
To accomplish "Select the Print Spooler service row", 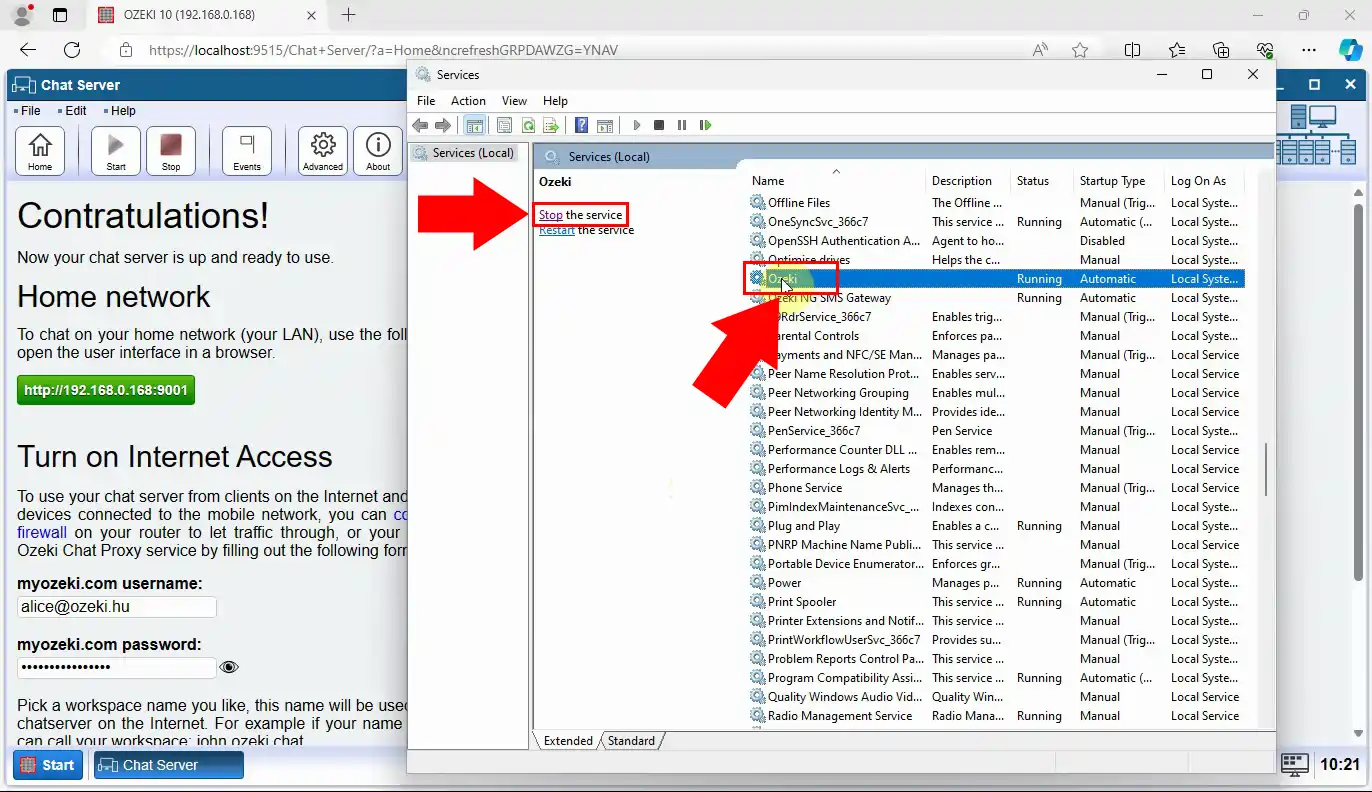I will (997, 602).
